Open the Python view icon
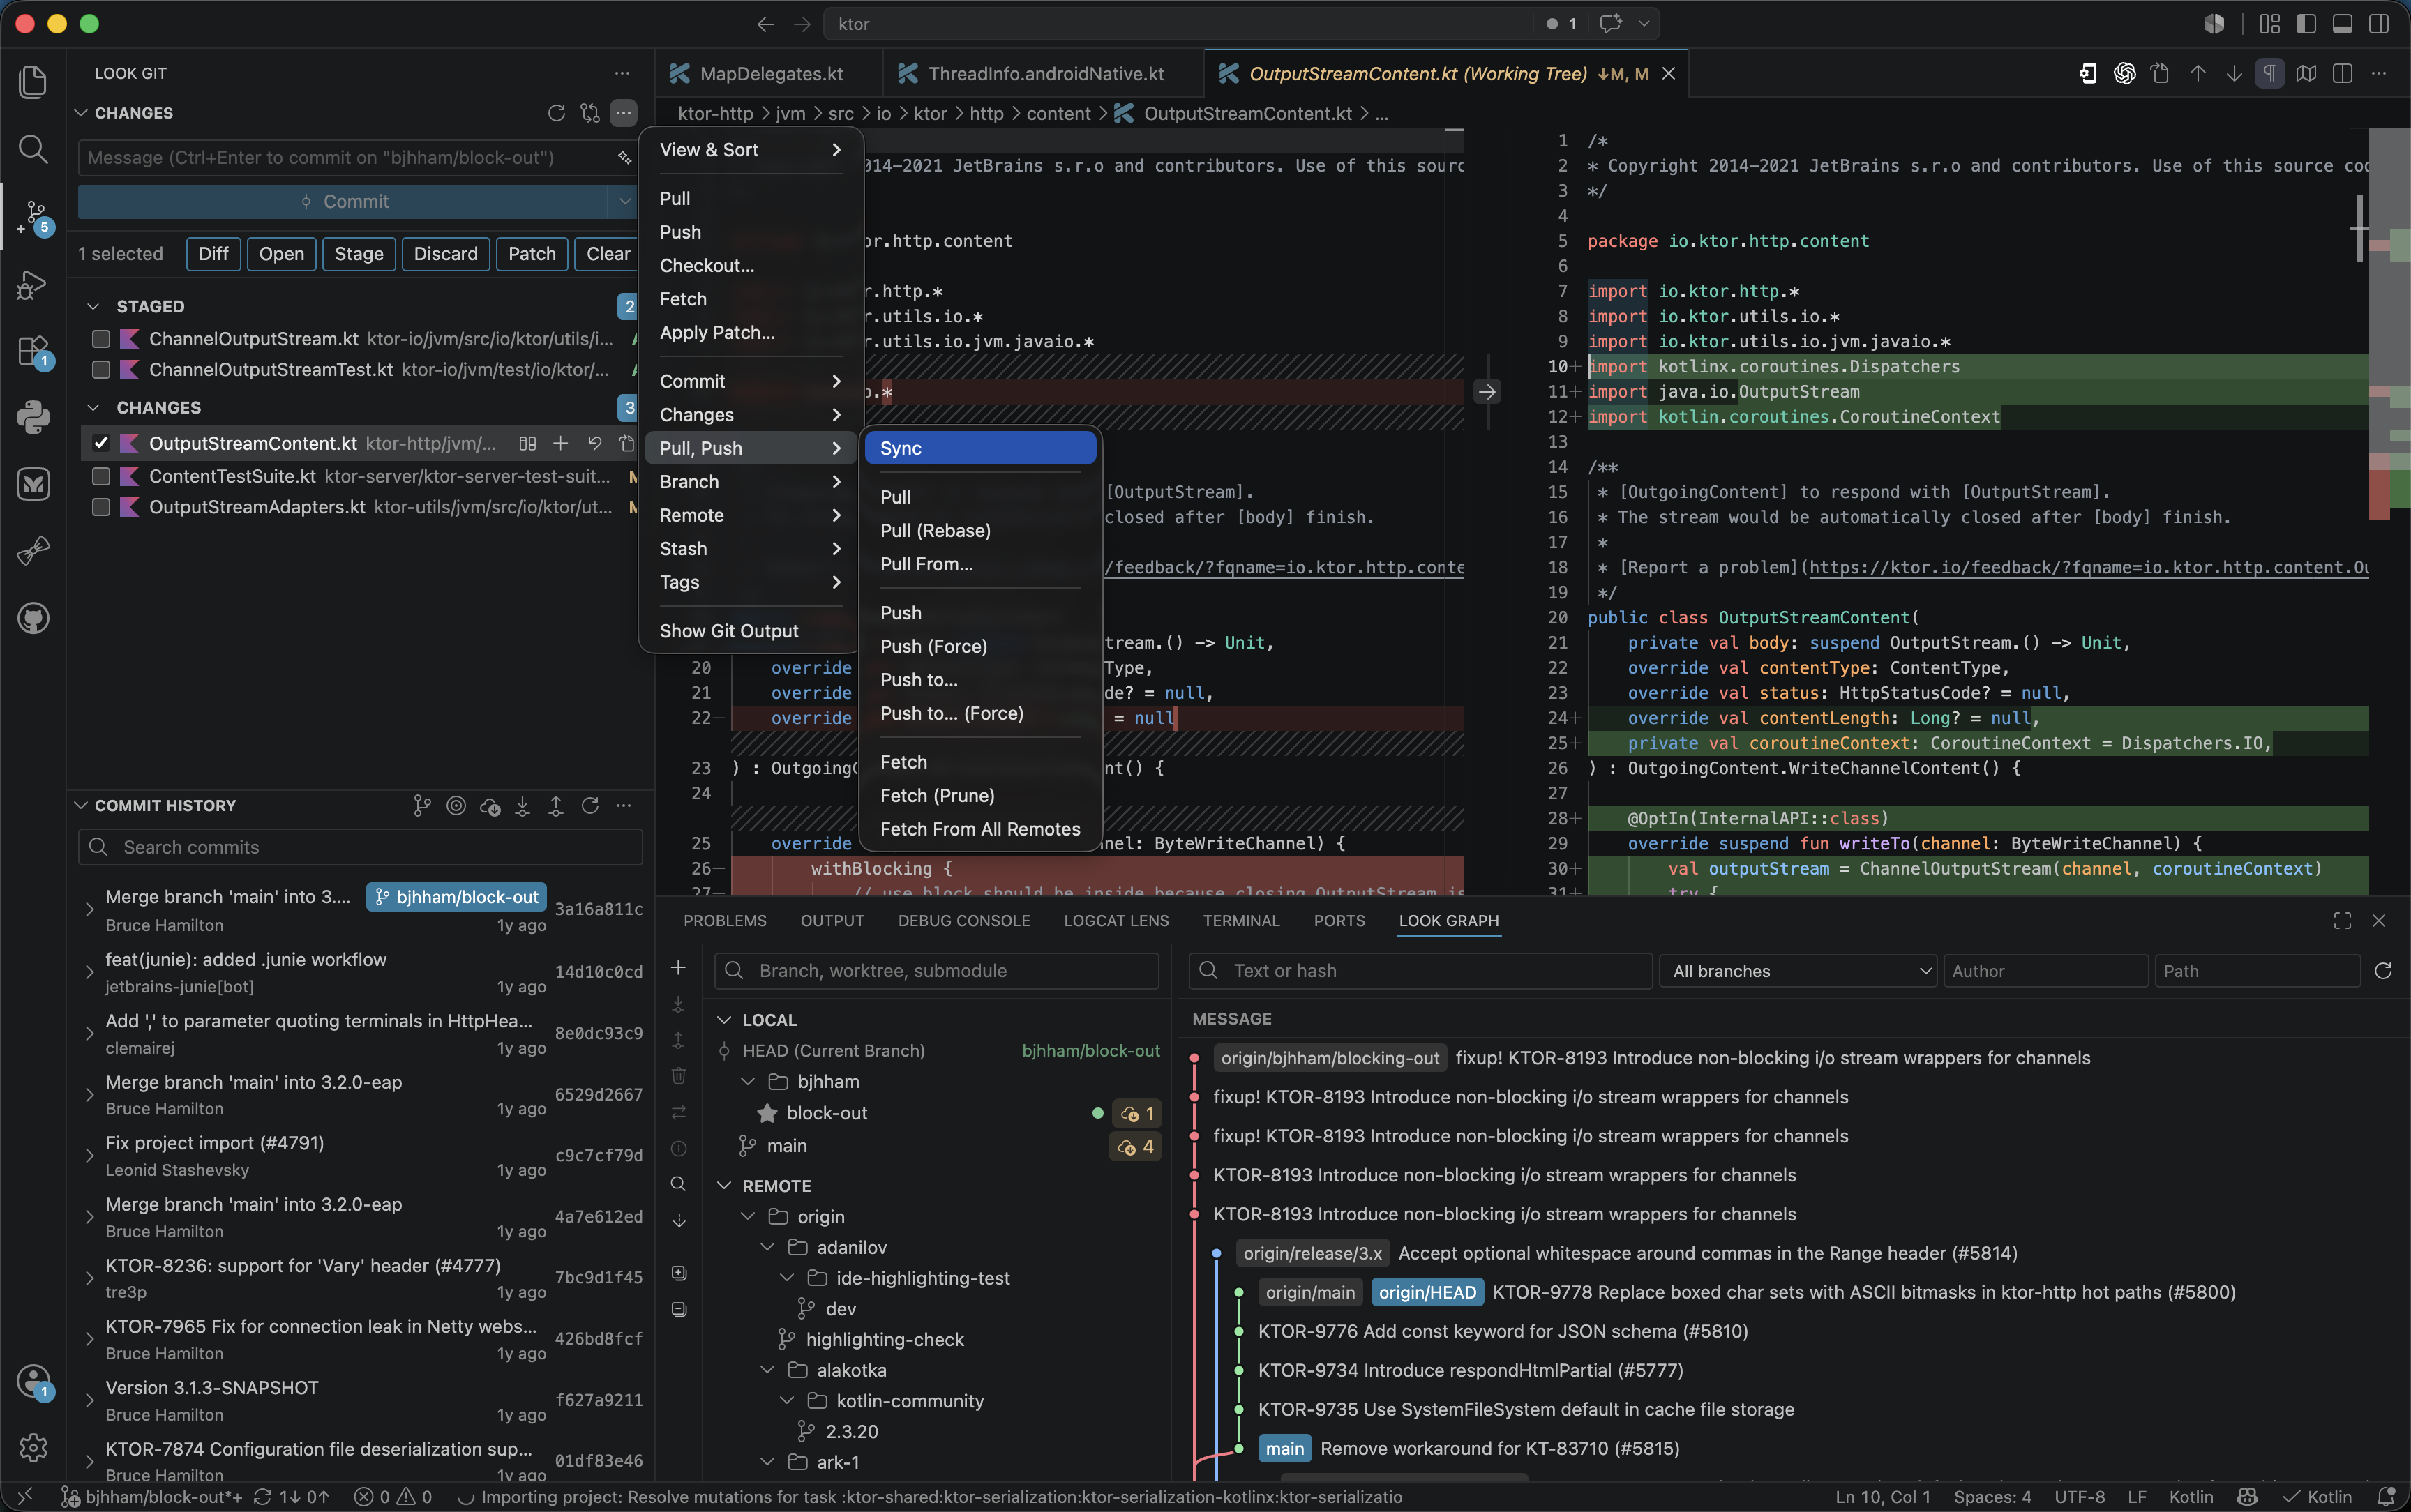 33,417
